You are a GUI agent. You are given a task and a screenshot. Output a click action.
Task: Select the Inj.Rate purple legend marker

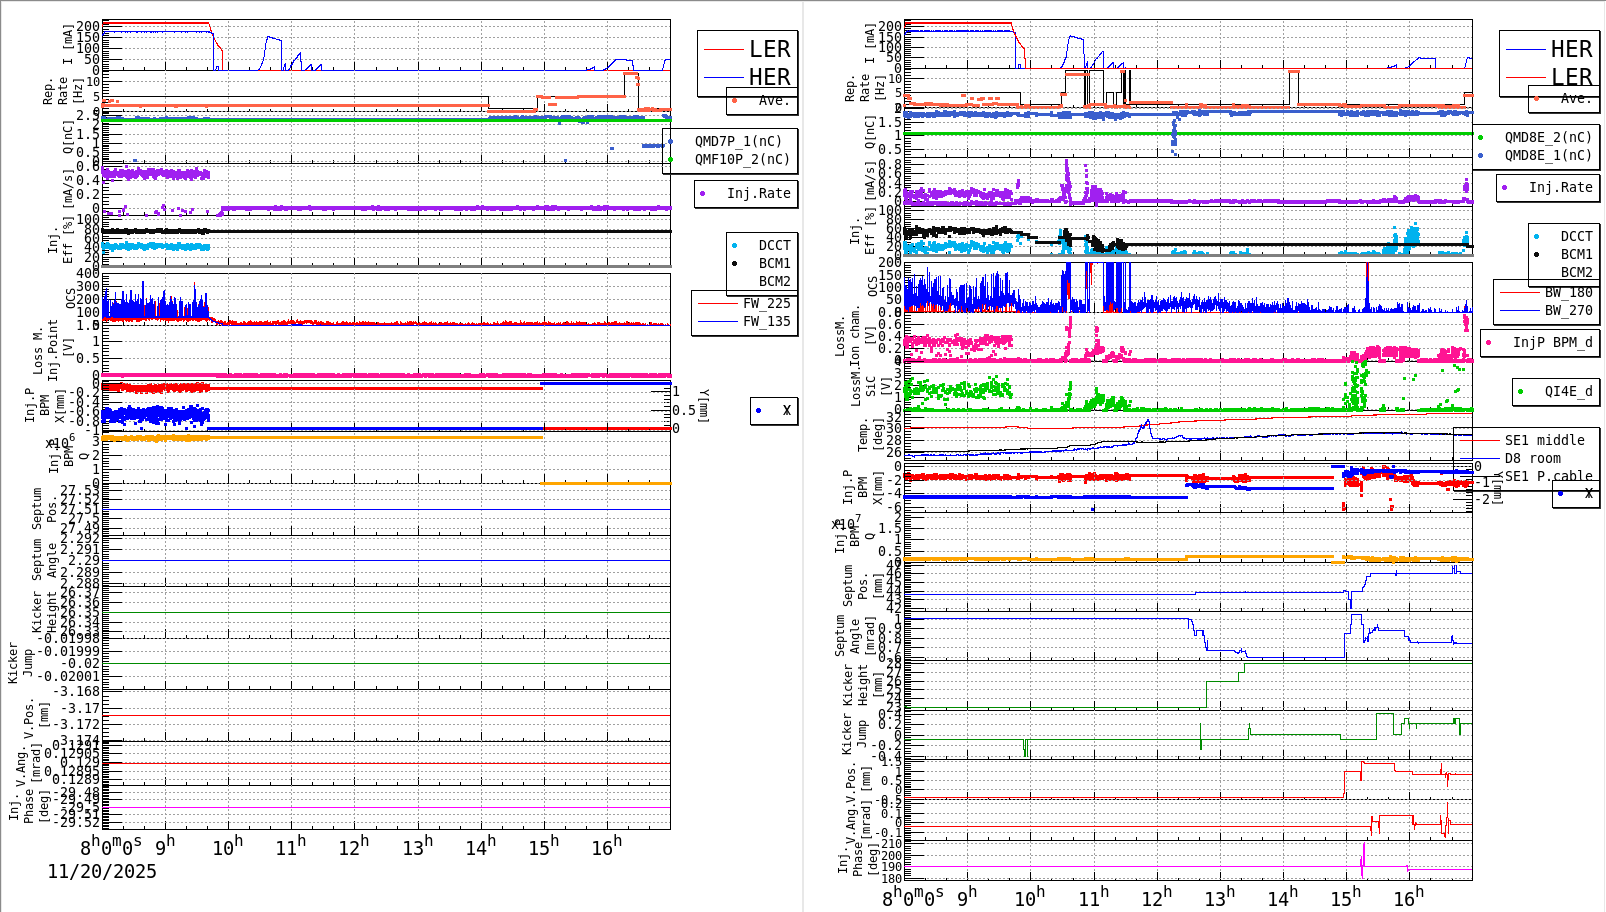tap(703, 194)
